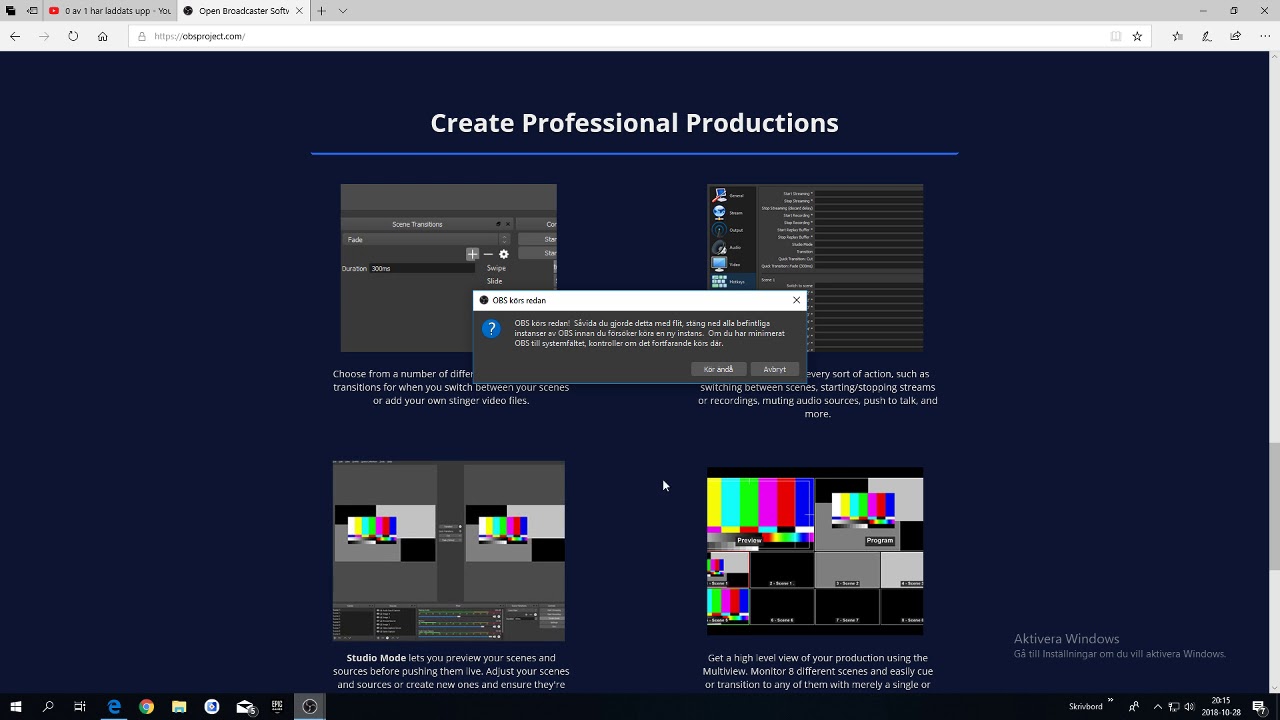Show hidden system tray icons
Screen dimensions: 1280x720
pos(1158,707)
